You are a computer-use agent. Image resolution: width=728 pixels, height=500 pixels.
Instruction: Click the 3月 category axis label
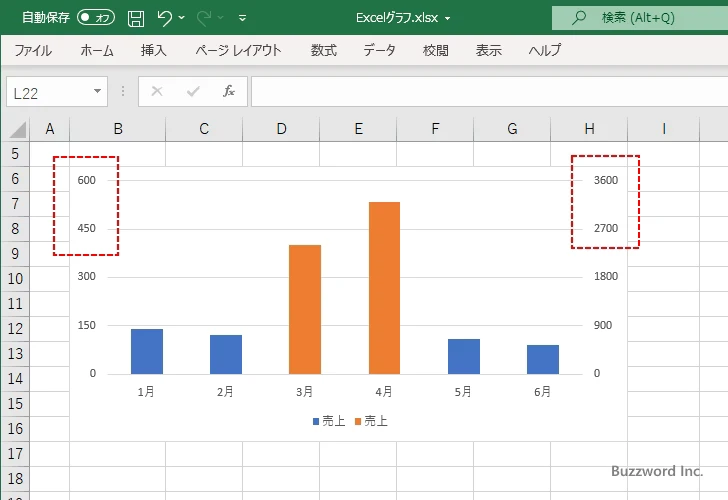pyautogui.click(x=305, y=392)
